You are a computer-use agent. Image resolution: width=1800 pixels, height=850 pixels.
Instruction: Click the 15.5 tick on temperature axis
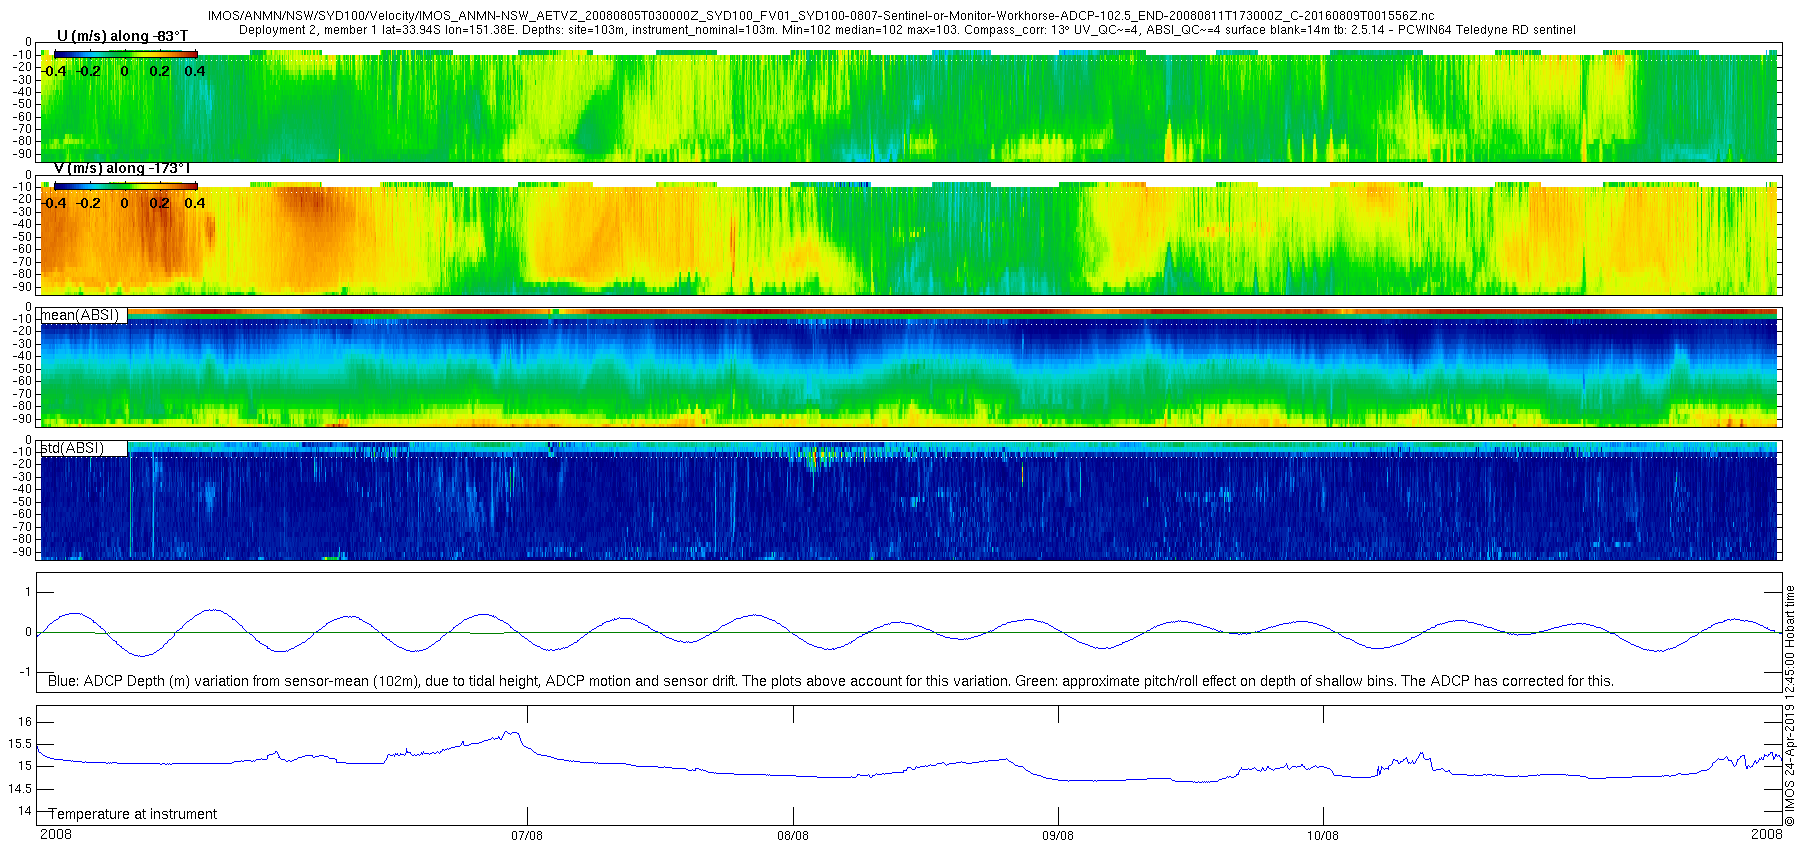(20, 744)
